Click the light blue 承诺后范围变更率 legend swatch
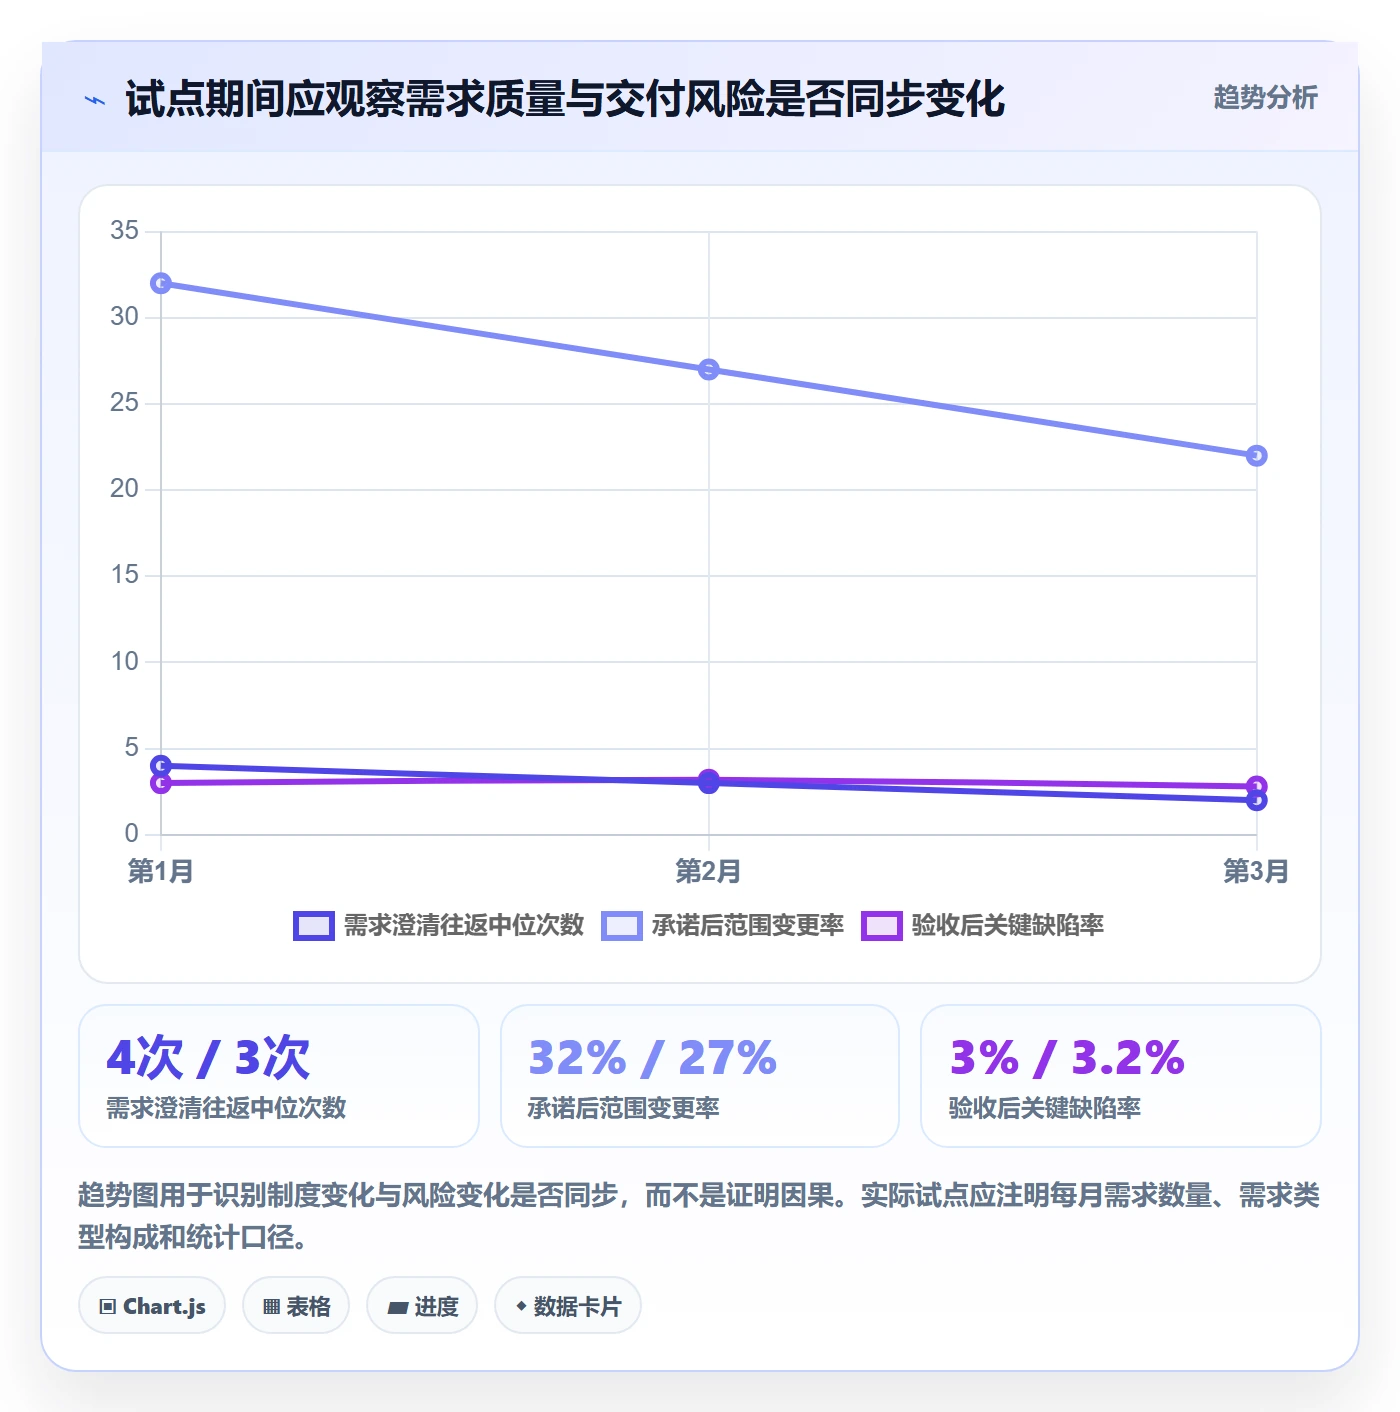The image size is (1400, 1412). [621, 926]
